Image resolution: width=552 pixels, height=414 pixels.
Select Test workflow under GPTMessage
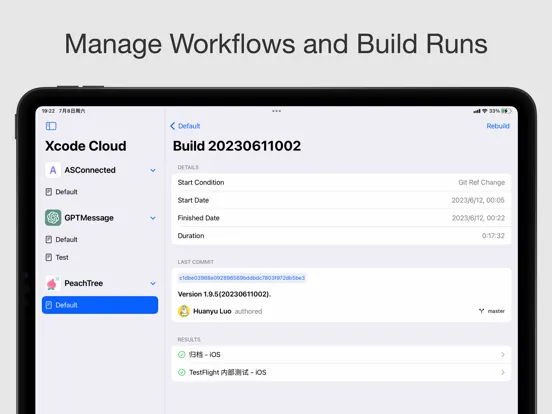[100, 257]
